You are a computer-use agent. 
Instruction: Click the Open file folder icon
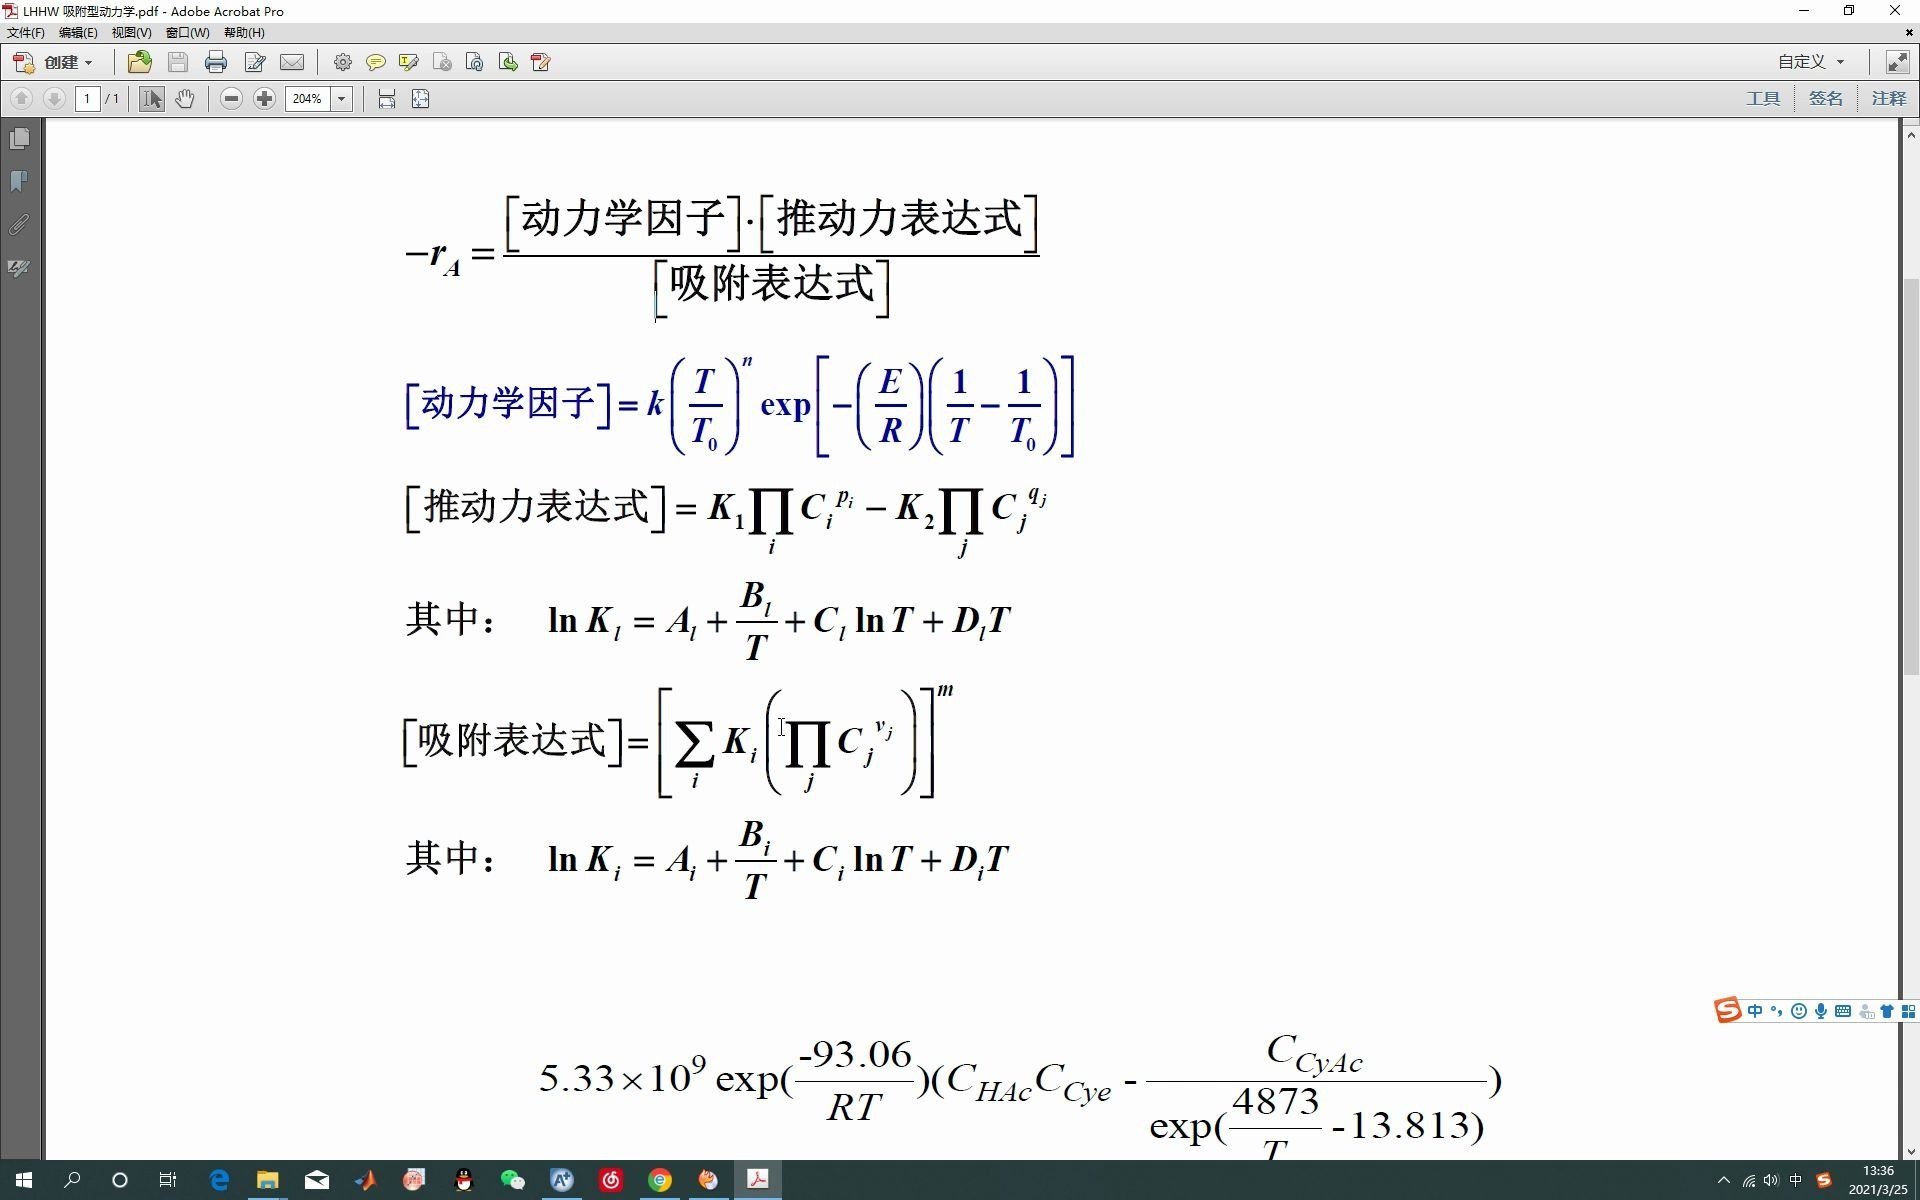pyautogui.click(x=140, y=62)
